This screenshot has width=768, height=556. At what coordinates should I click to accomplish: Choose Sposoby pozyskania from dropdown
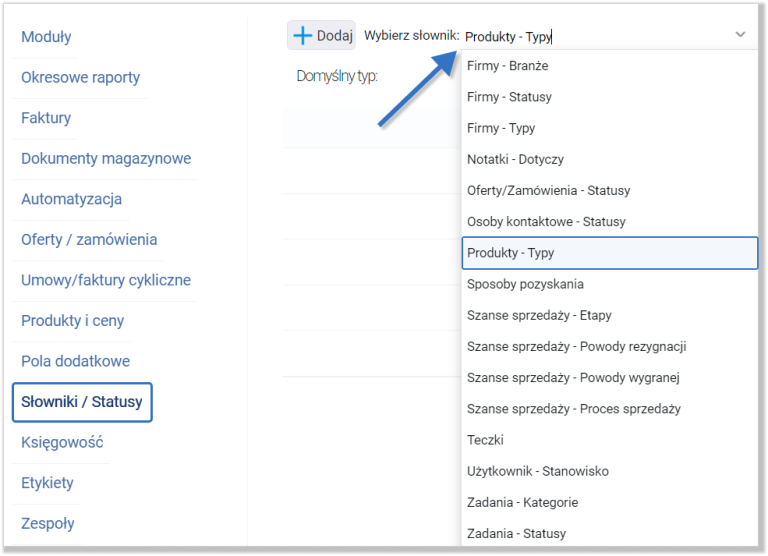525,284
